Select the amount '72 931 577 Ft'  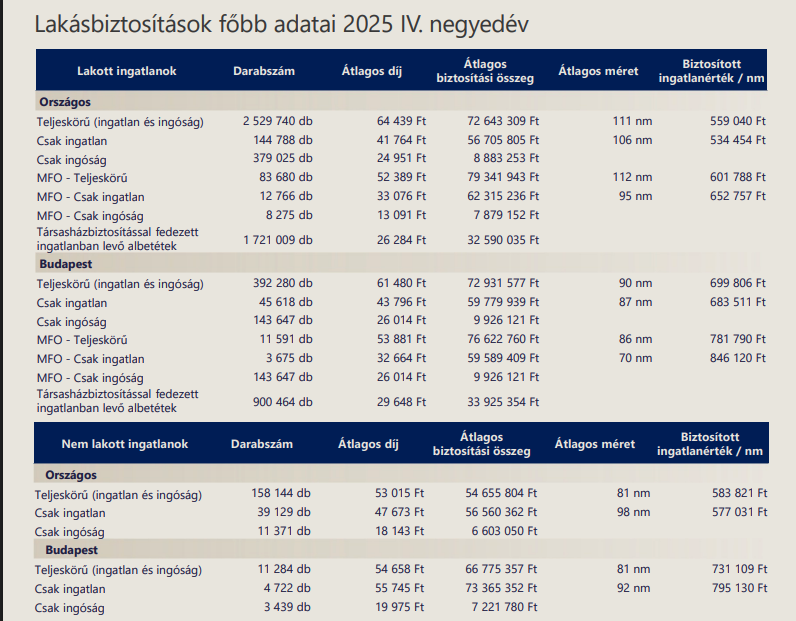coord(503,283)
